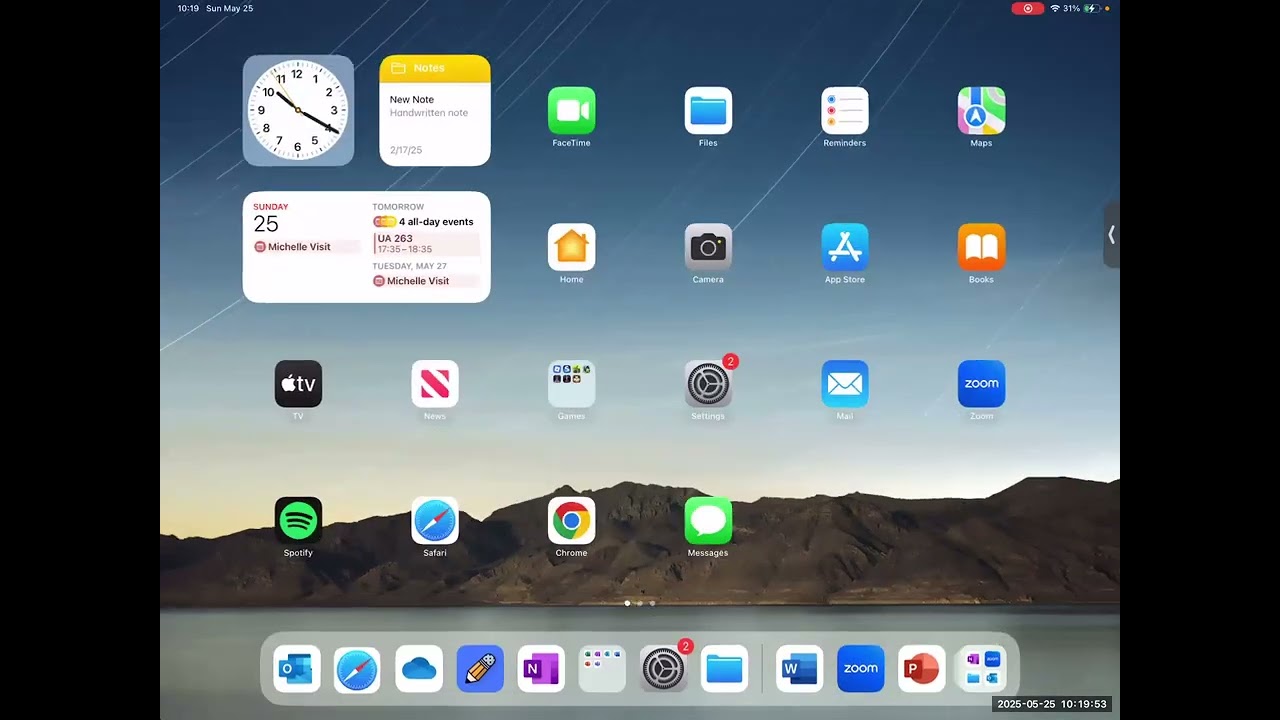1280x720 pixels.
Task: Open the Mail app
Action: (845, 384)
